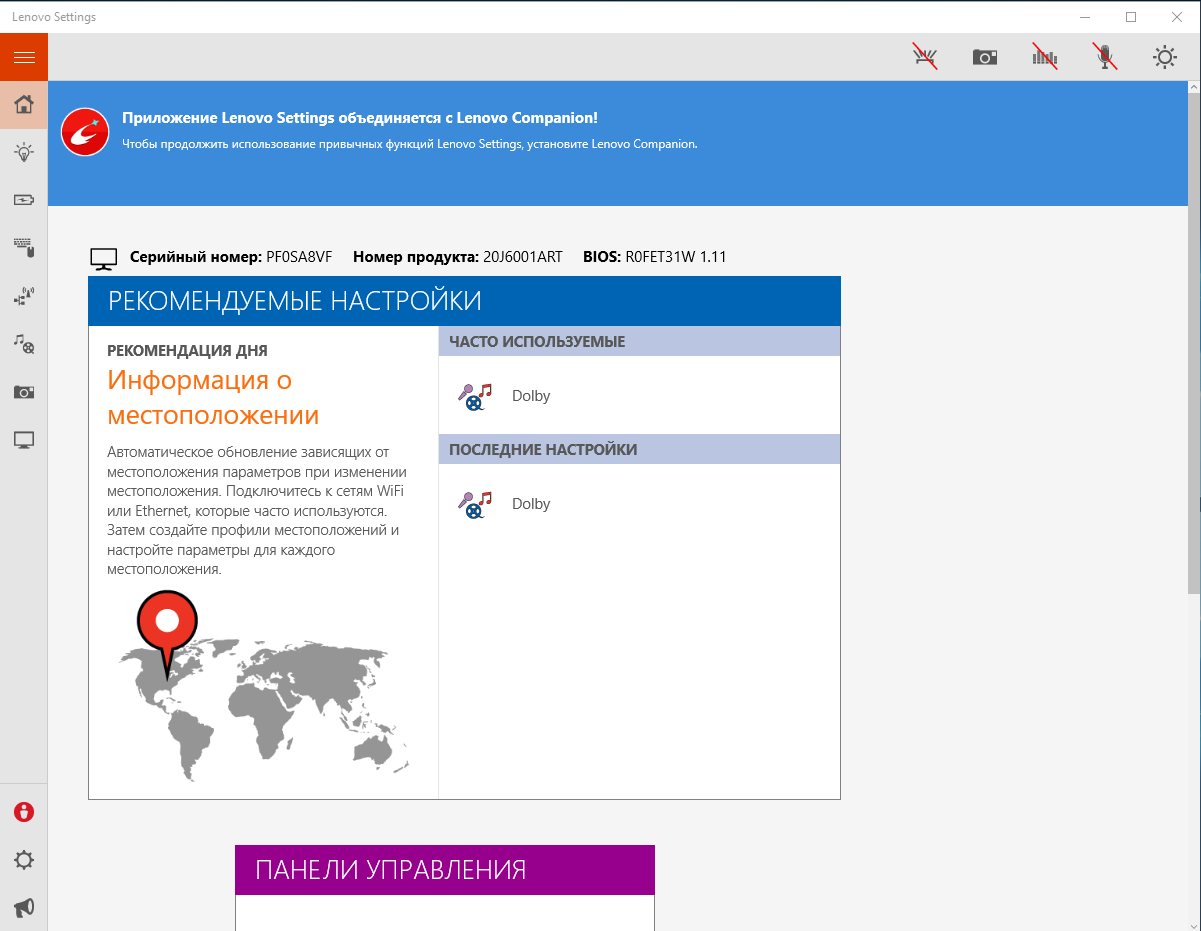Click the red alert icon in sidebar
Screen dimensions: 1201x931
[x=24, y=812]
